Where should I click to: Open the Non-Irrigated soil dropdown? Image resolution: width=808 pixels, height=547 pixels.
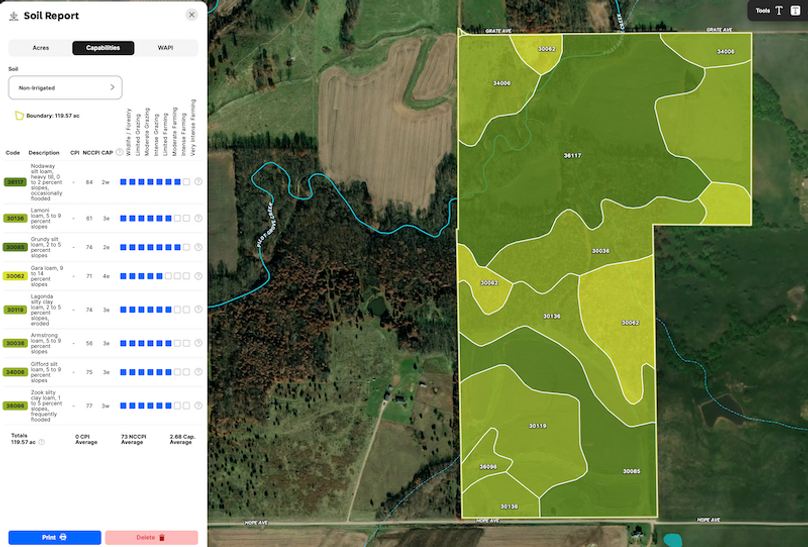(x=65, y=87)
